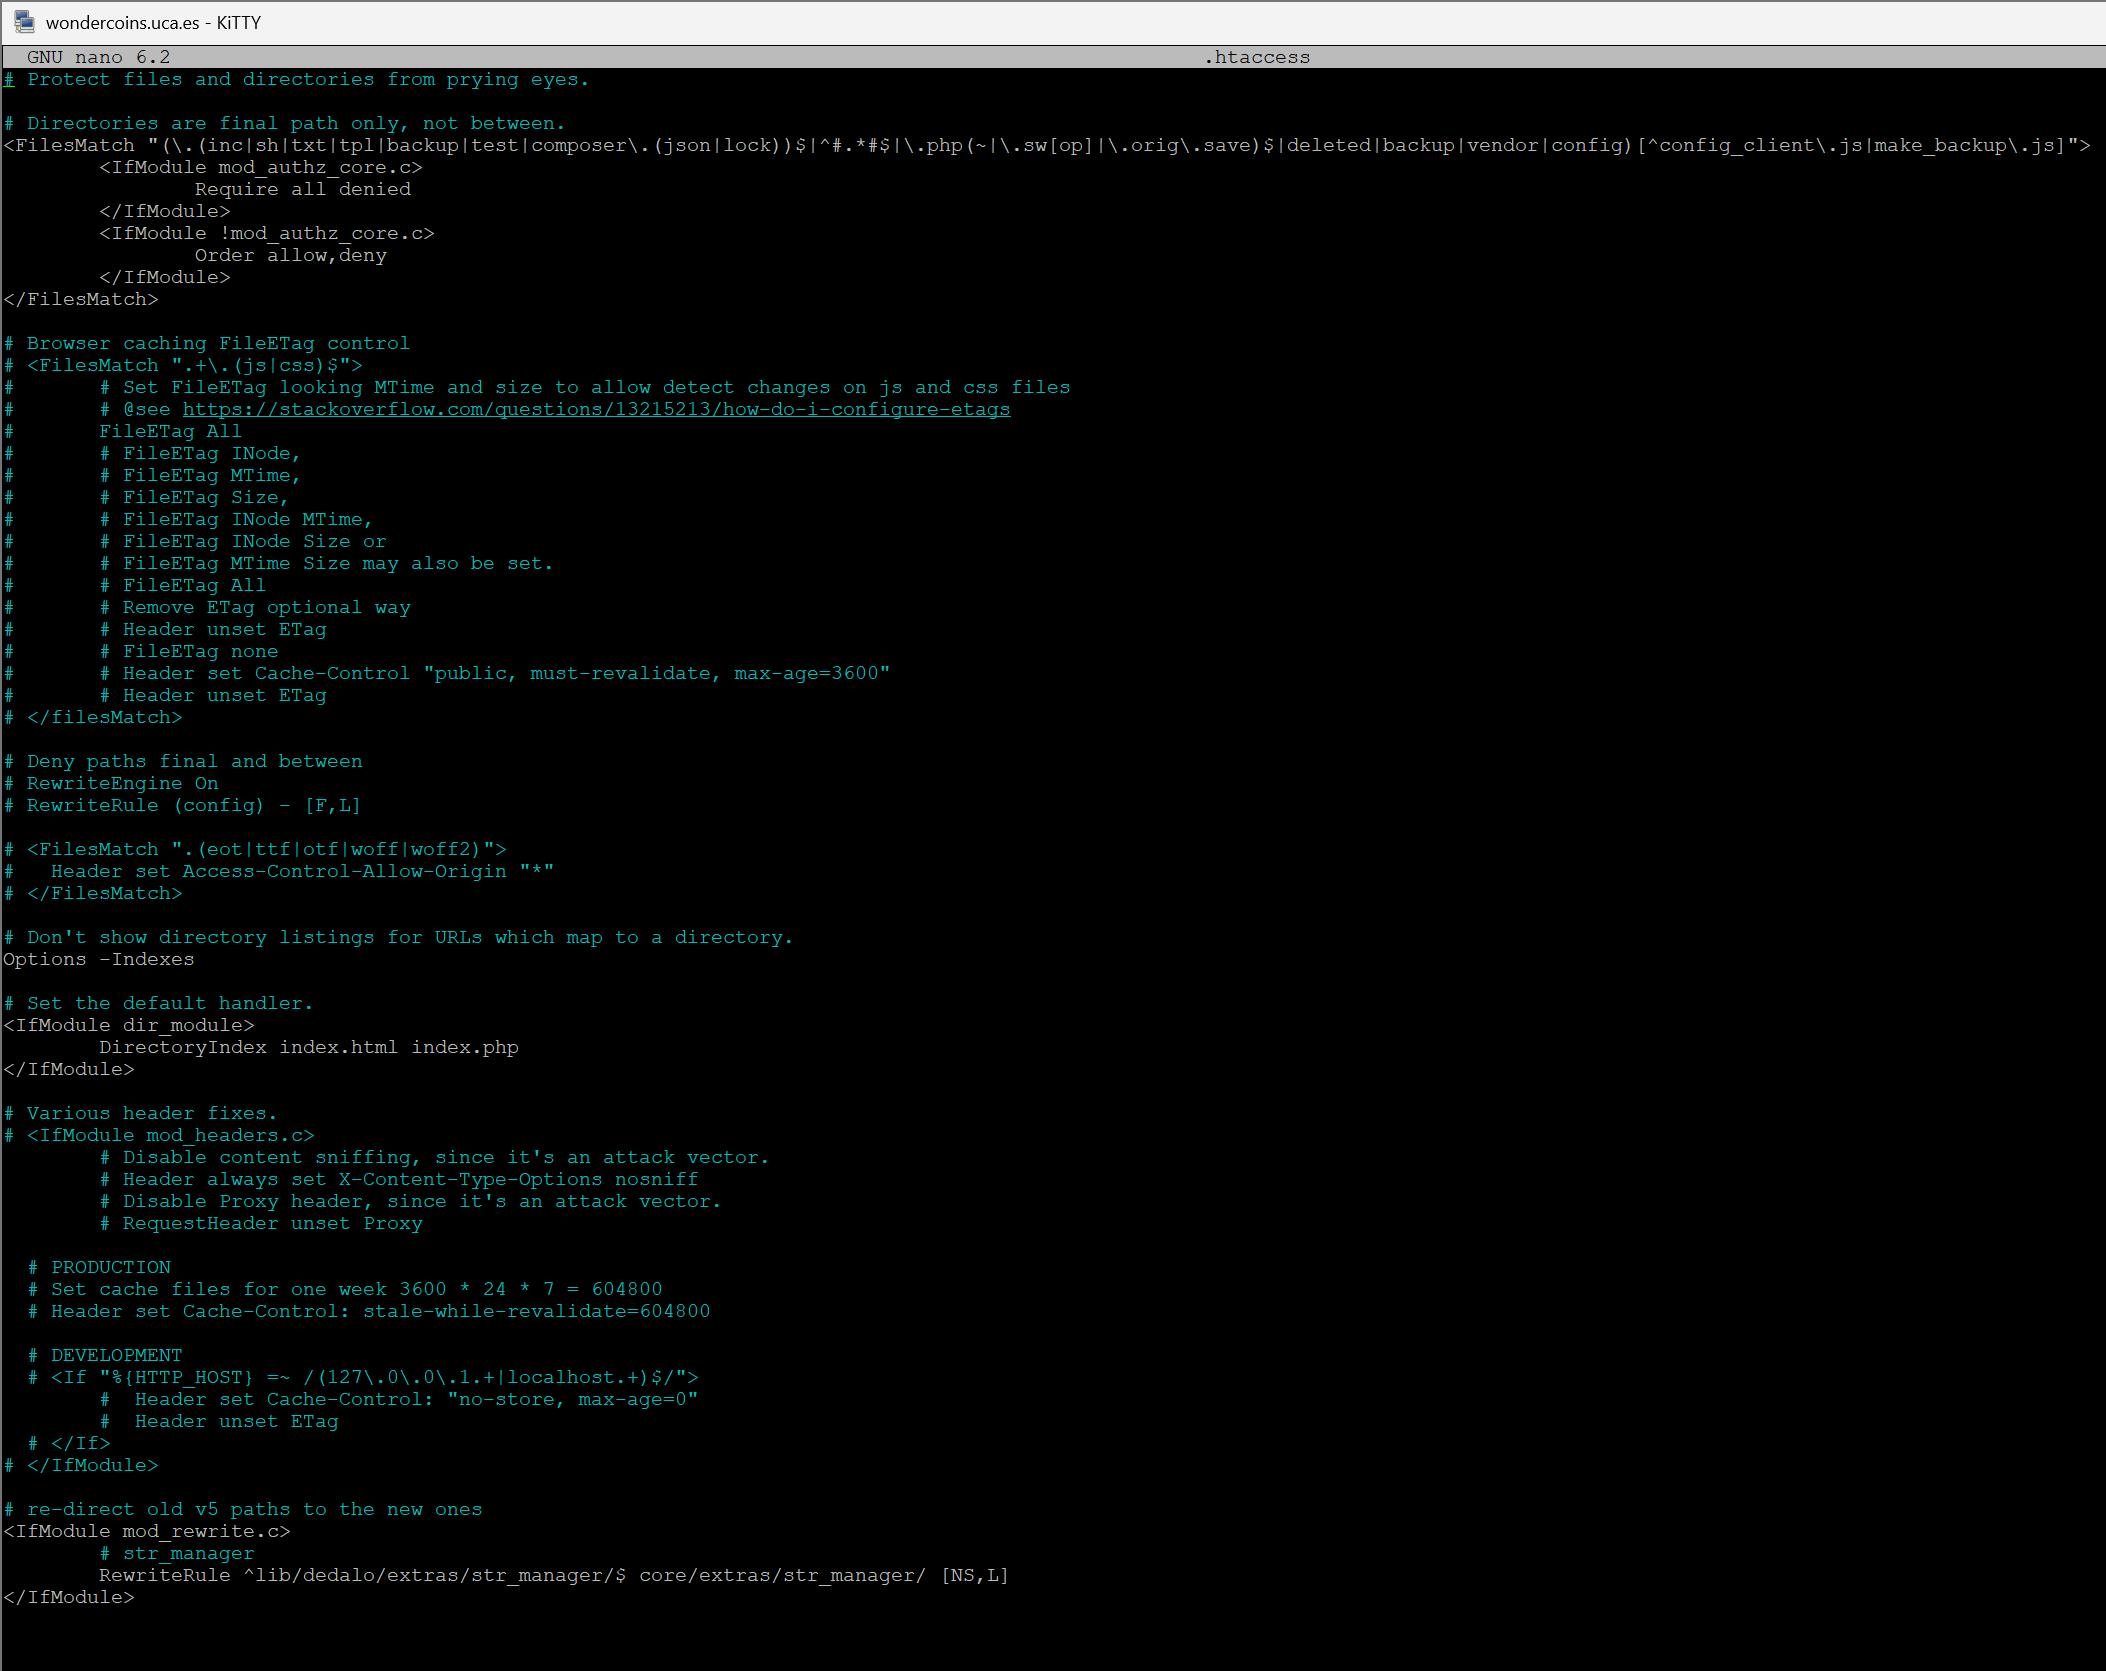Image resolution: width=2106 pixels, height=1671 pixels.
Task: Click the 'no-store, max-age=0' Cache-Control line
Action: [x=399, y=1399]
